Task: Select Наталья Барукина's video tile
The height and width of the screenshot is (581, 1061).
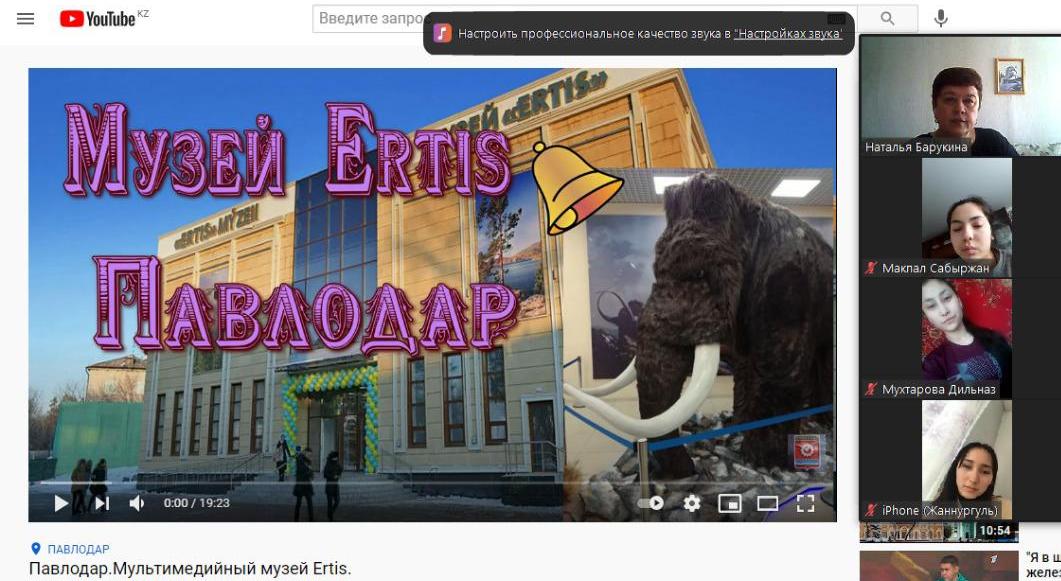Action: (960, 96)
